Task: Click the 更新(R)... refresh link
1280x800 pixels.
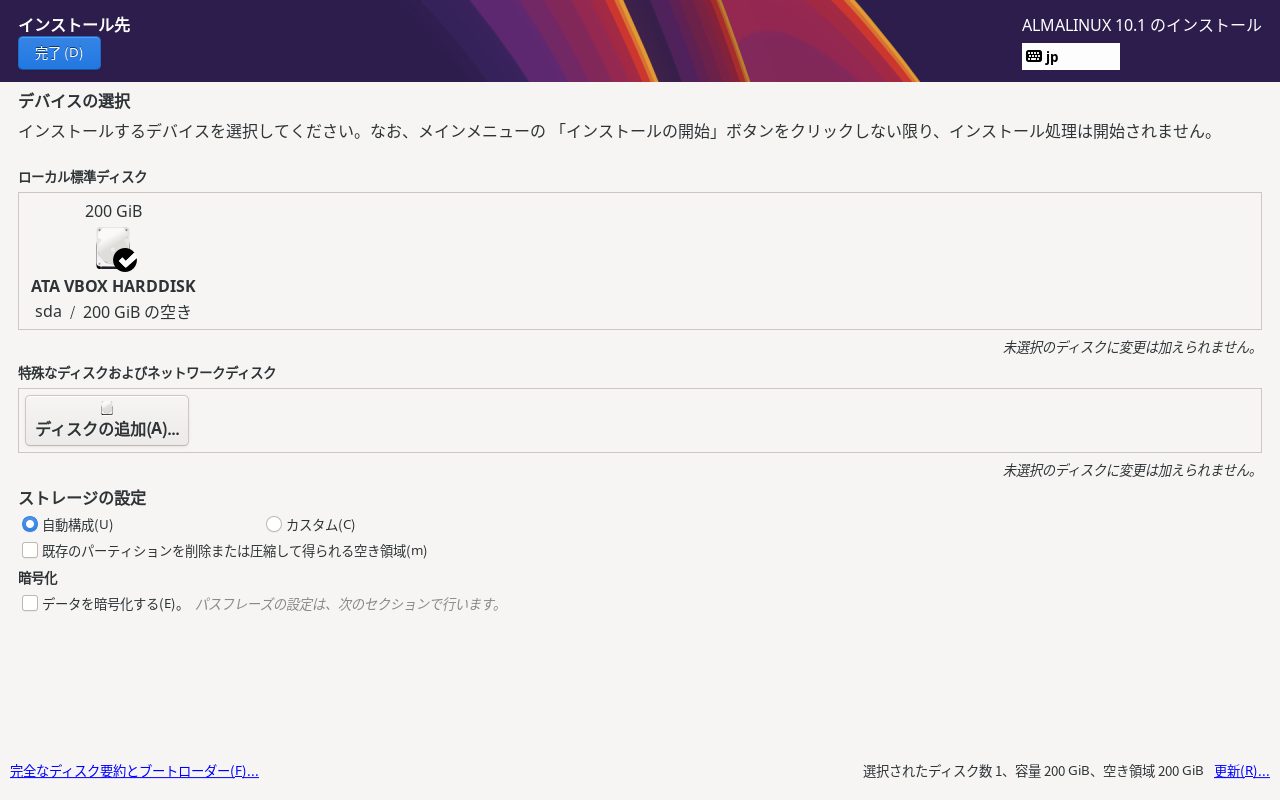Action: tap(1242, 771)
